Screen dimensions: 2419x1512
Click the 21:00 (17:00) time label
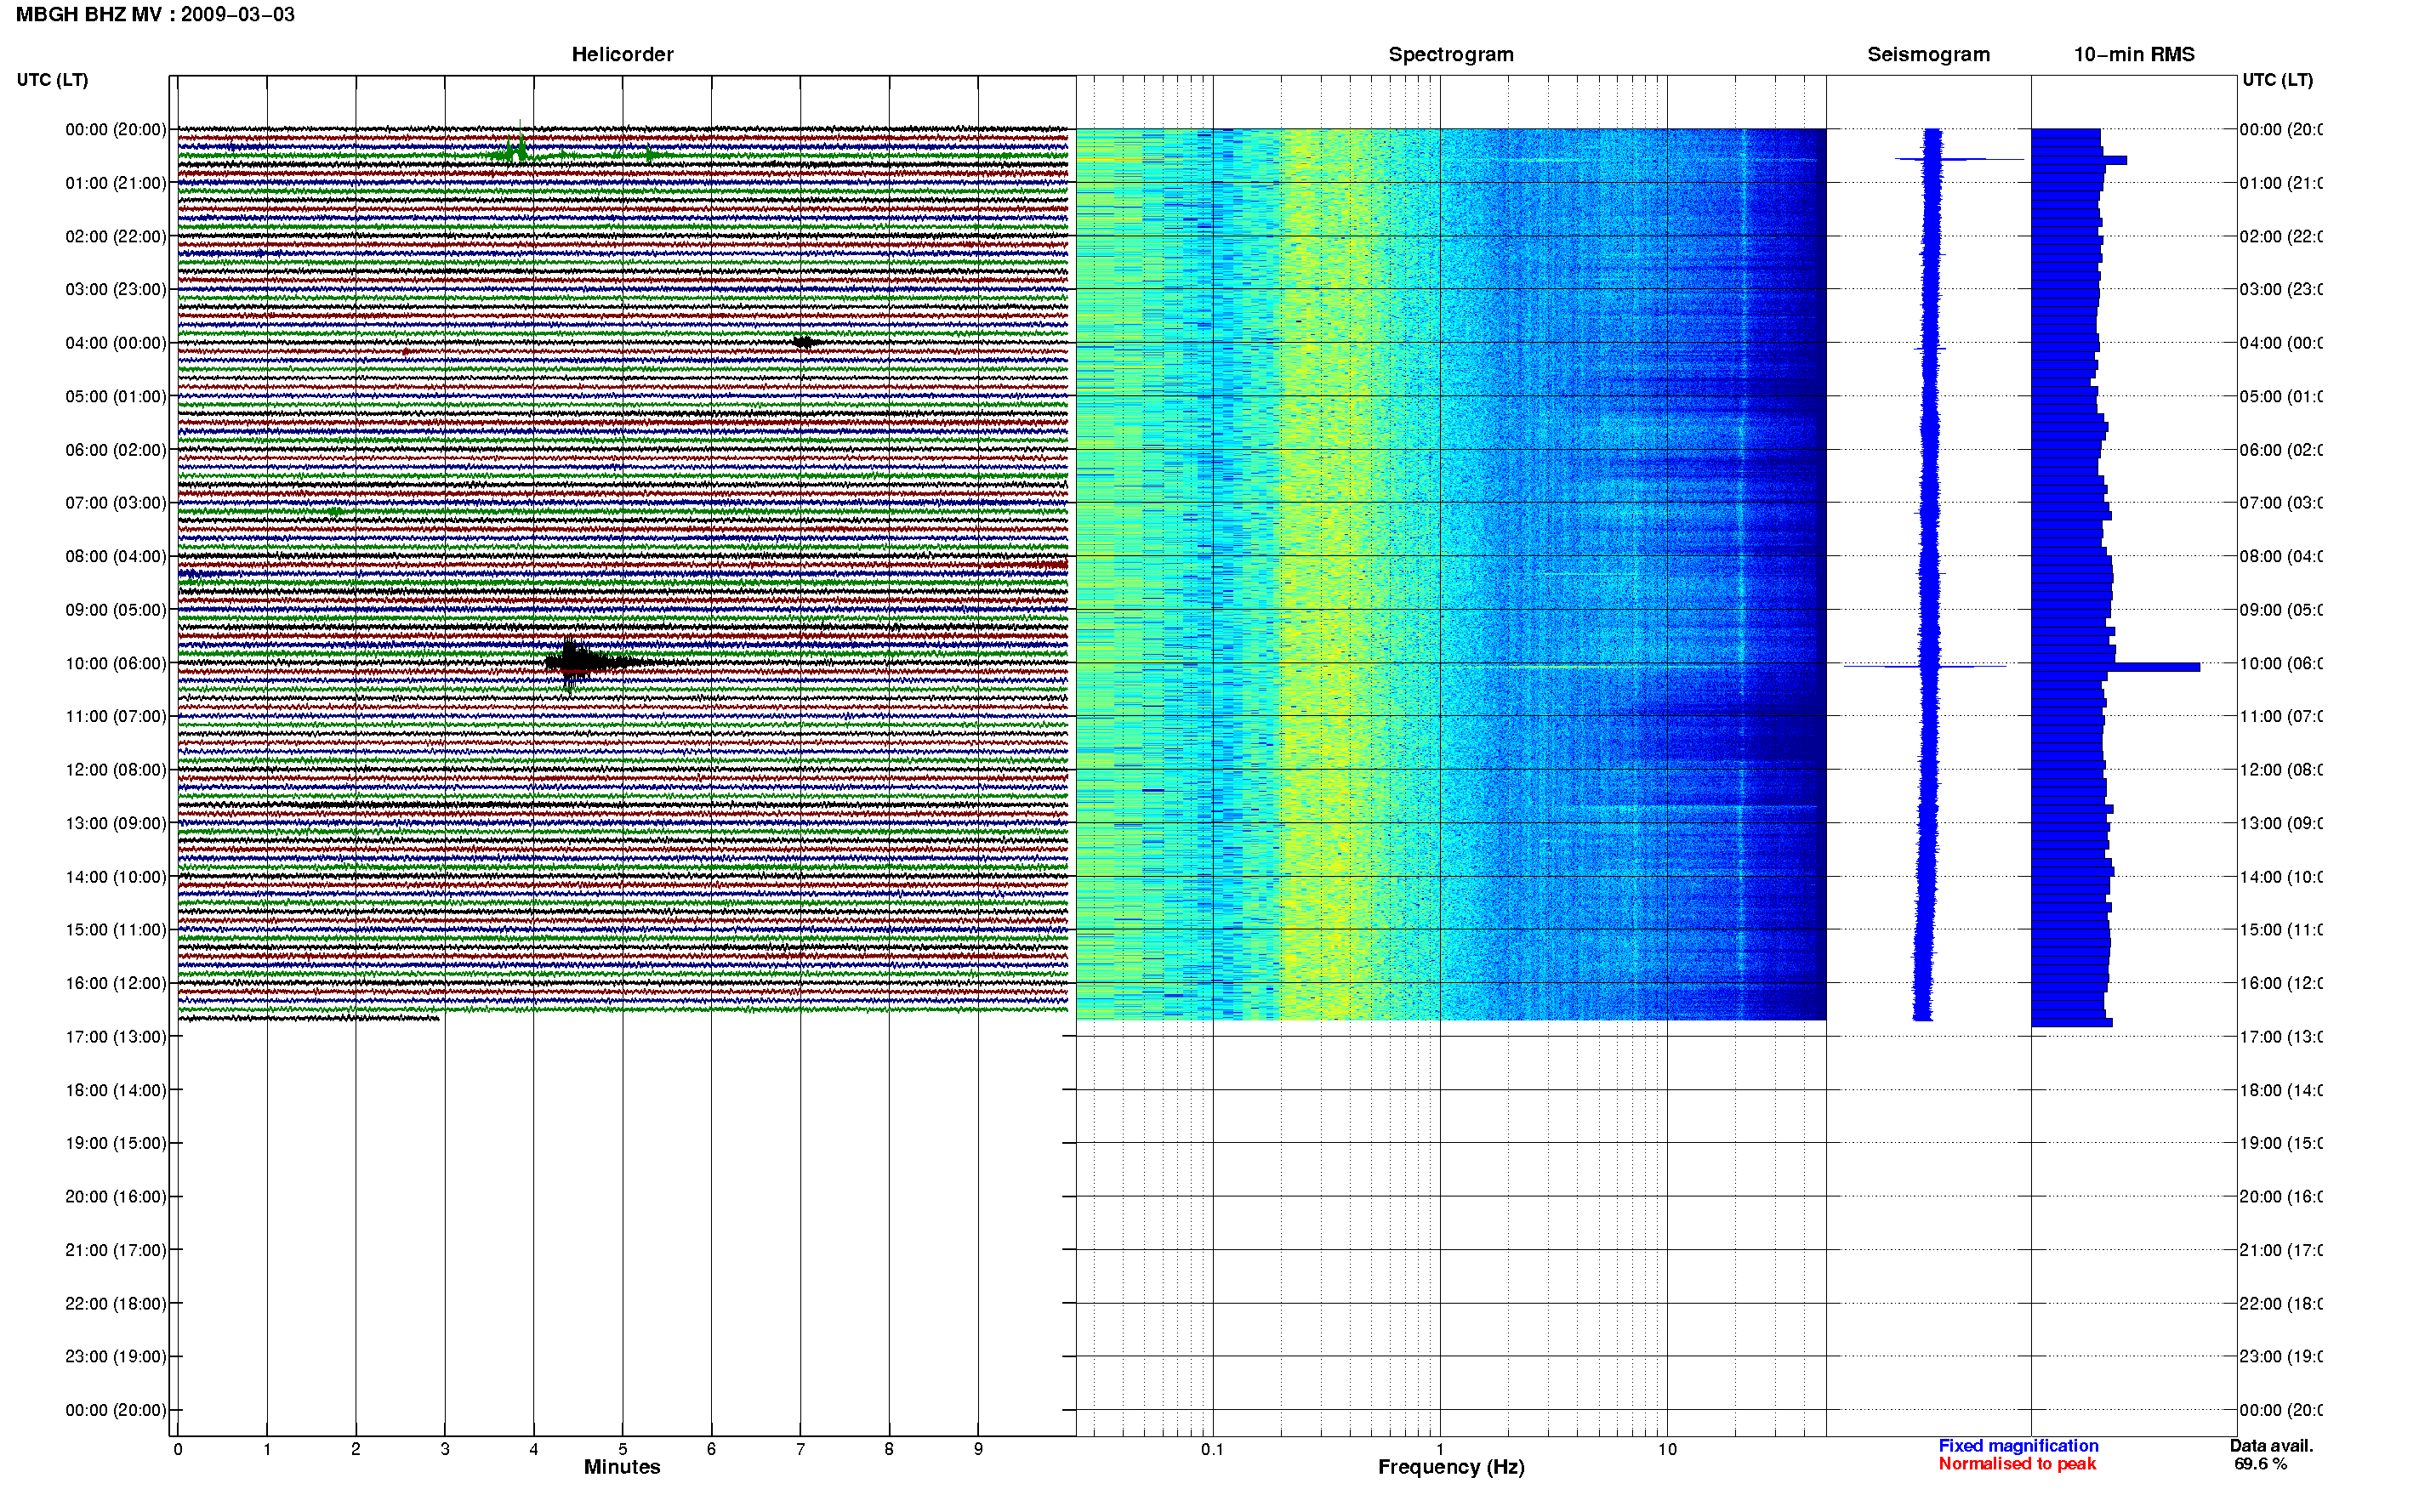[116, 1250]
